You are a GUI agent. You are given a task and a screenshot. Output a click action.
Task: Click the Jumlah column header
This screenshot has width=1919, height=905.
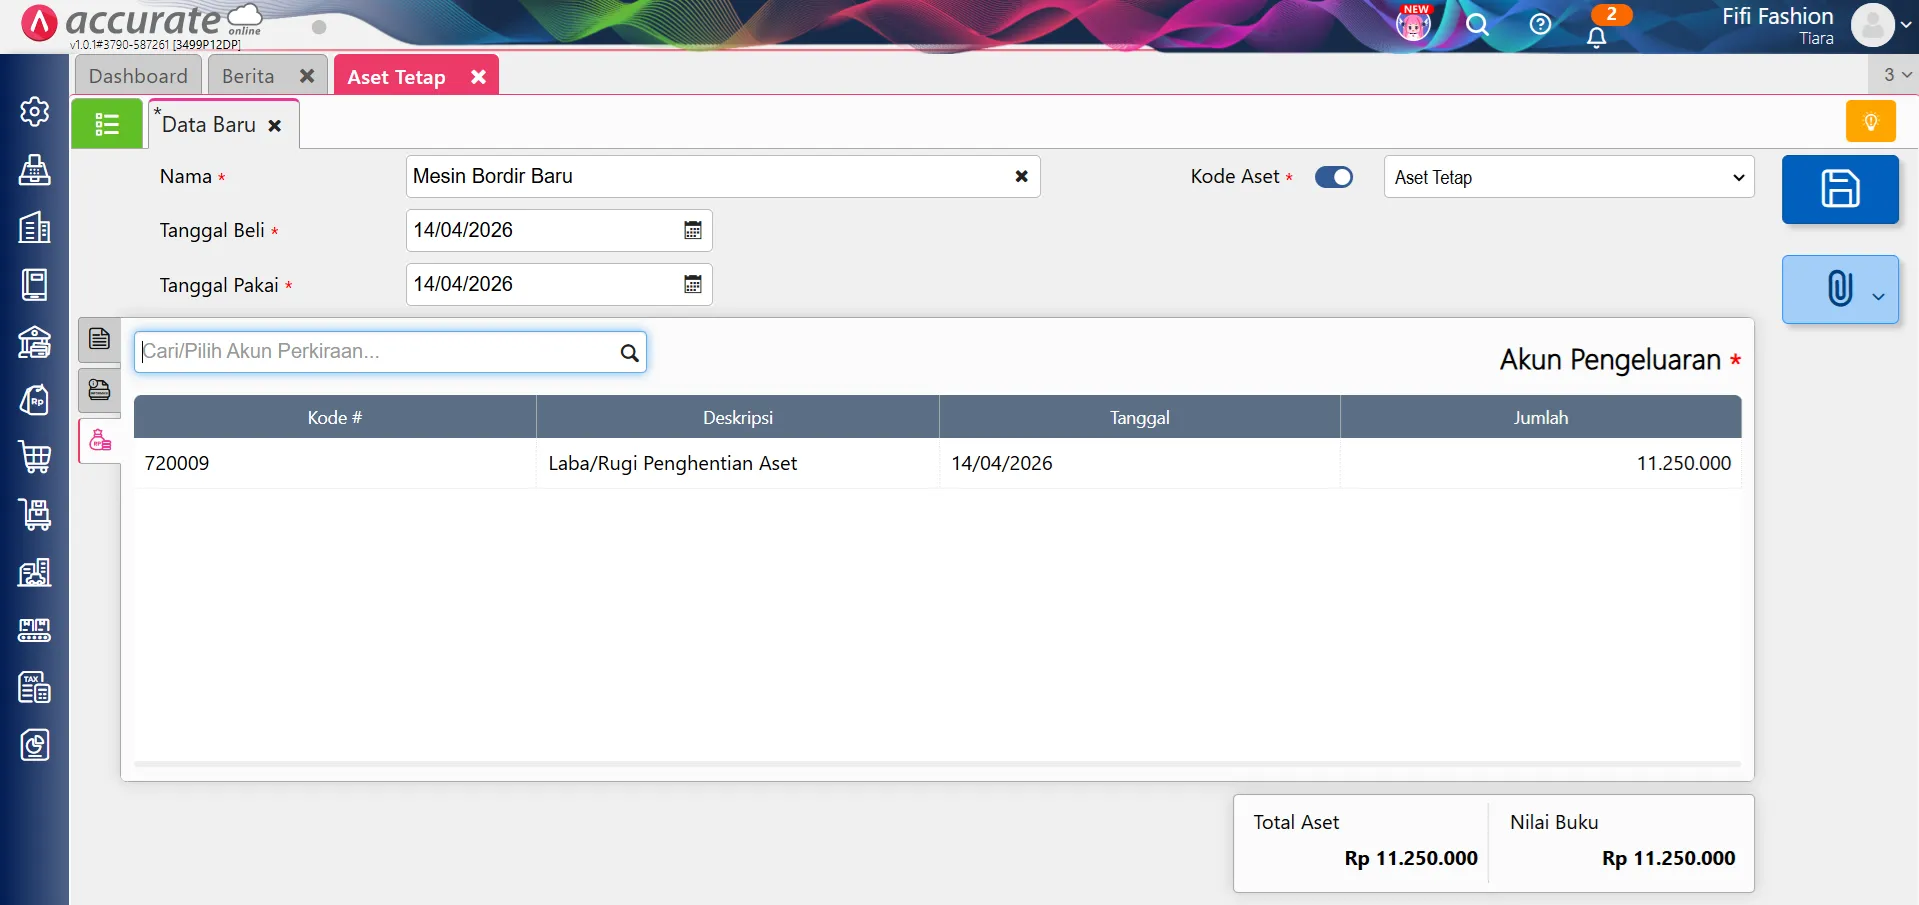point(1541,417)
